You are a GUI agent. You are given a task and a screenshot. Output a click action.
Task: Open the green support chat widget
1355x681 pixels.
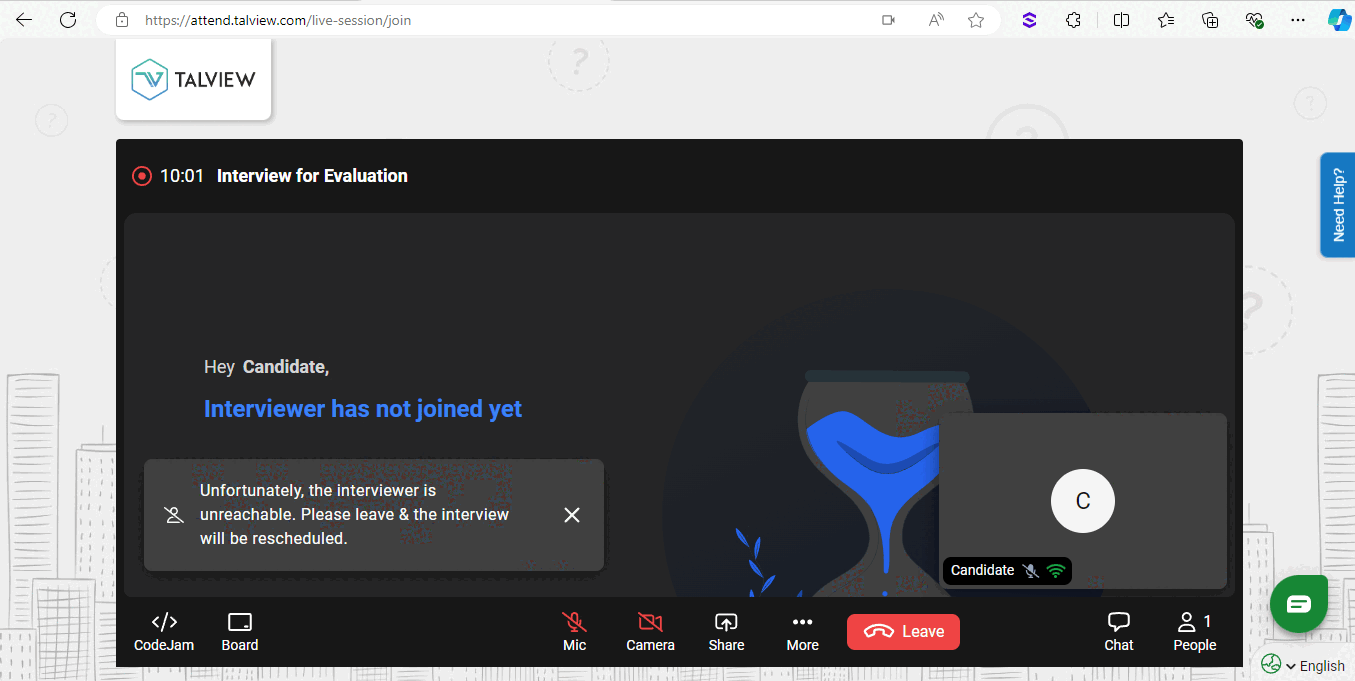click(1299, 604)
